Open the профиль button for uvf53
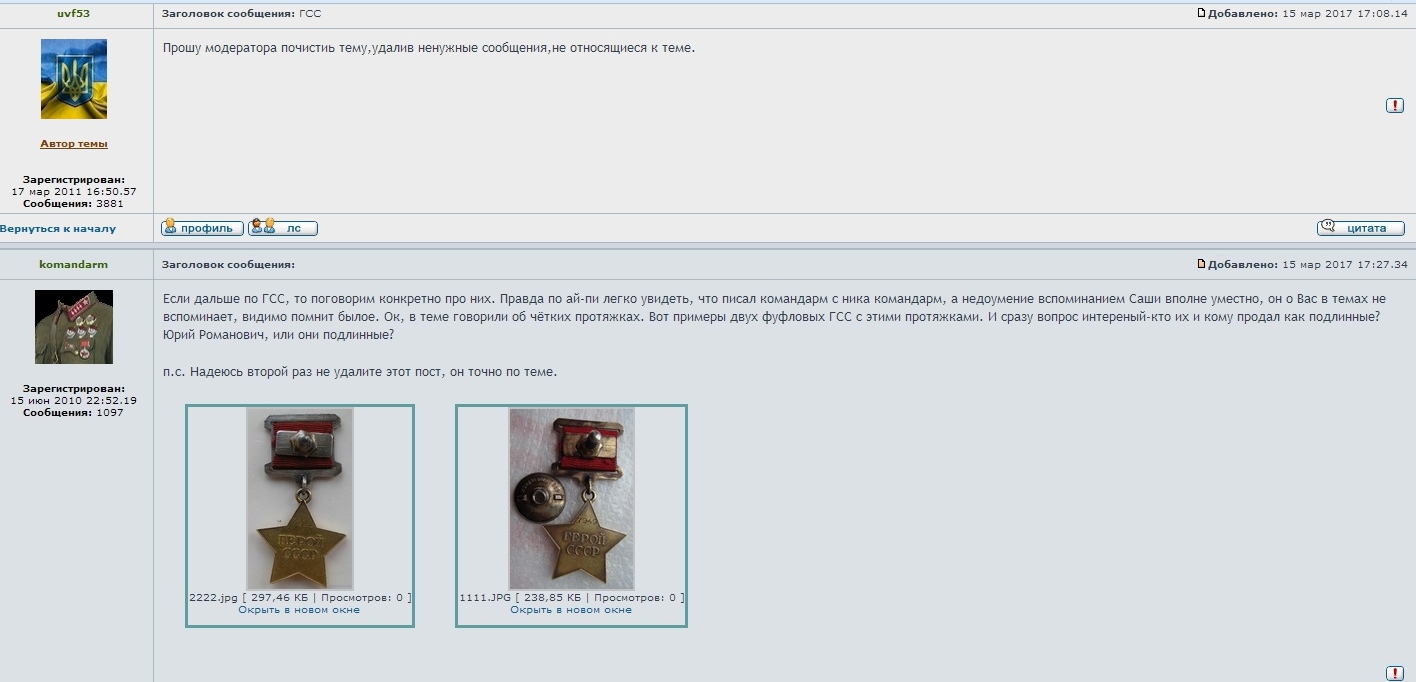Viewport: 1416px width, 682px height. coord(203,228)
